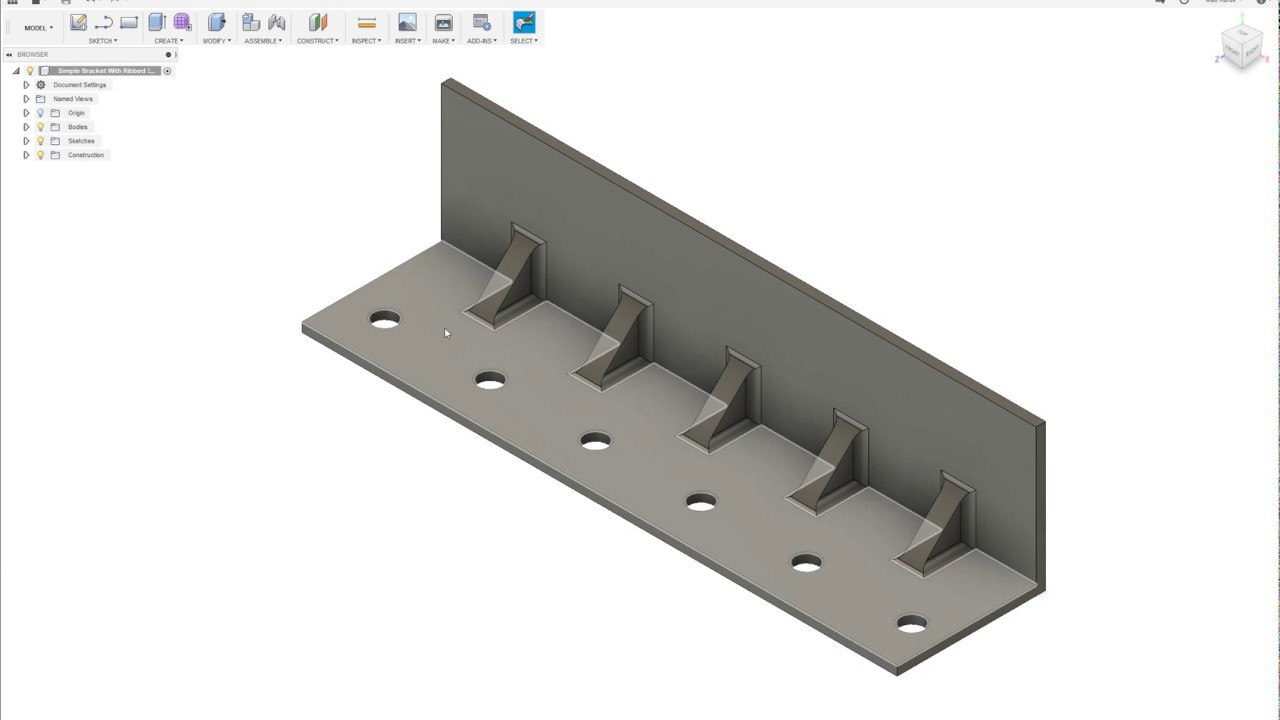Open the SELECT menu
This screenshot has width=1280, height=720.
click(x=524, y=41)
